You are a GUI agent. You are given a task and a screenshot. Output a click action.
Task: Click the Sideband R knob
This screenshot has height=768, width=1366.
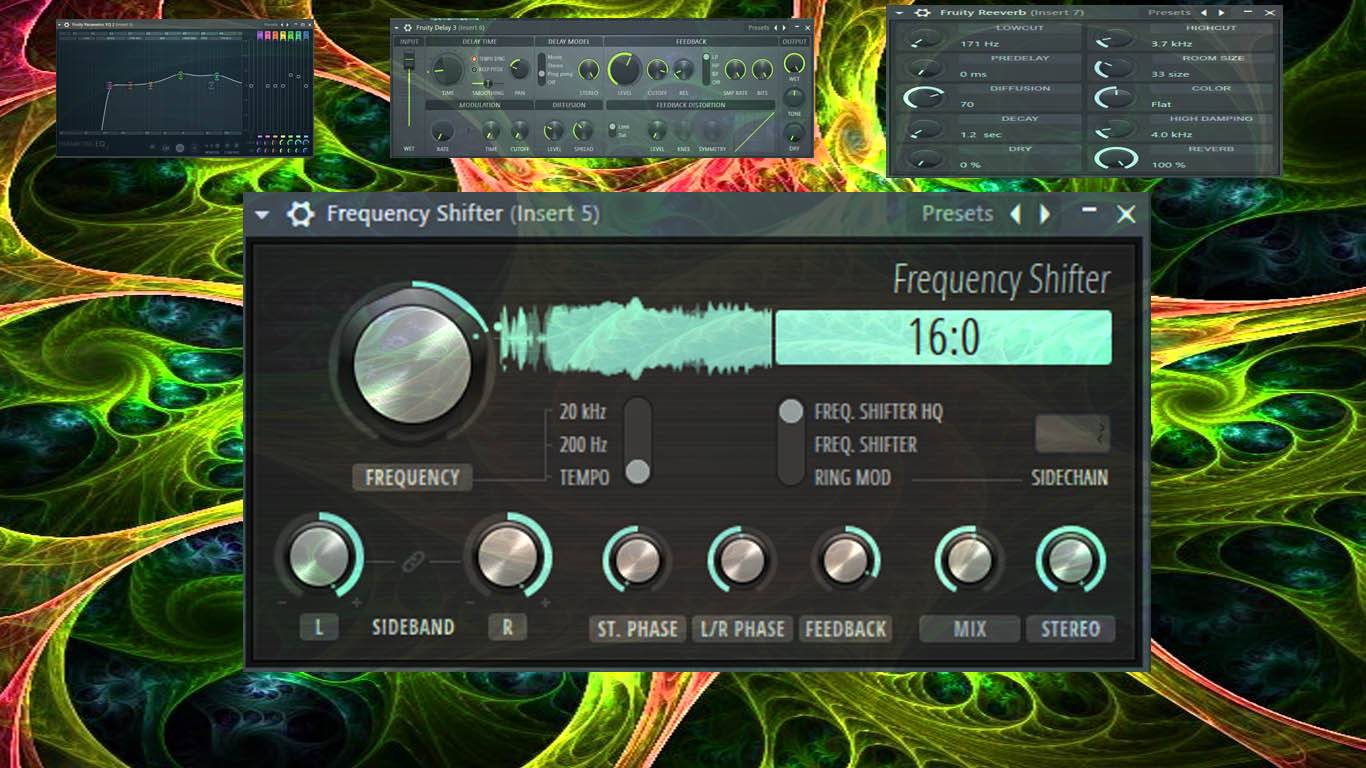tap(508, 558)
